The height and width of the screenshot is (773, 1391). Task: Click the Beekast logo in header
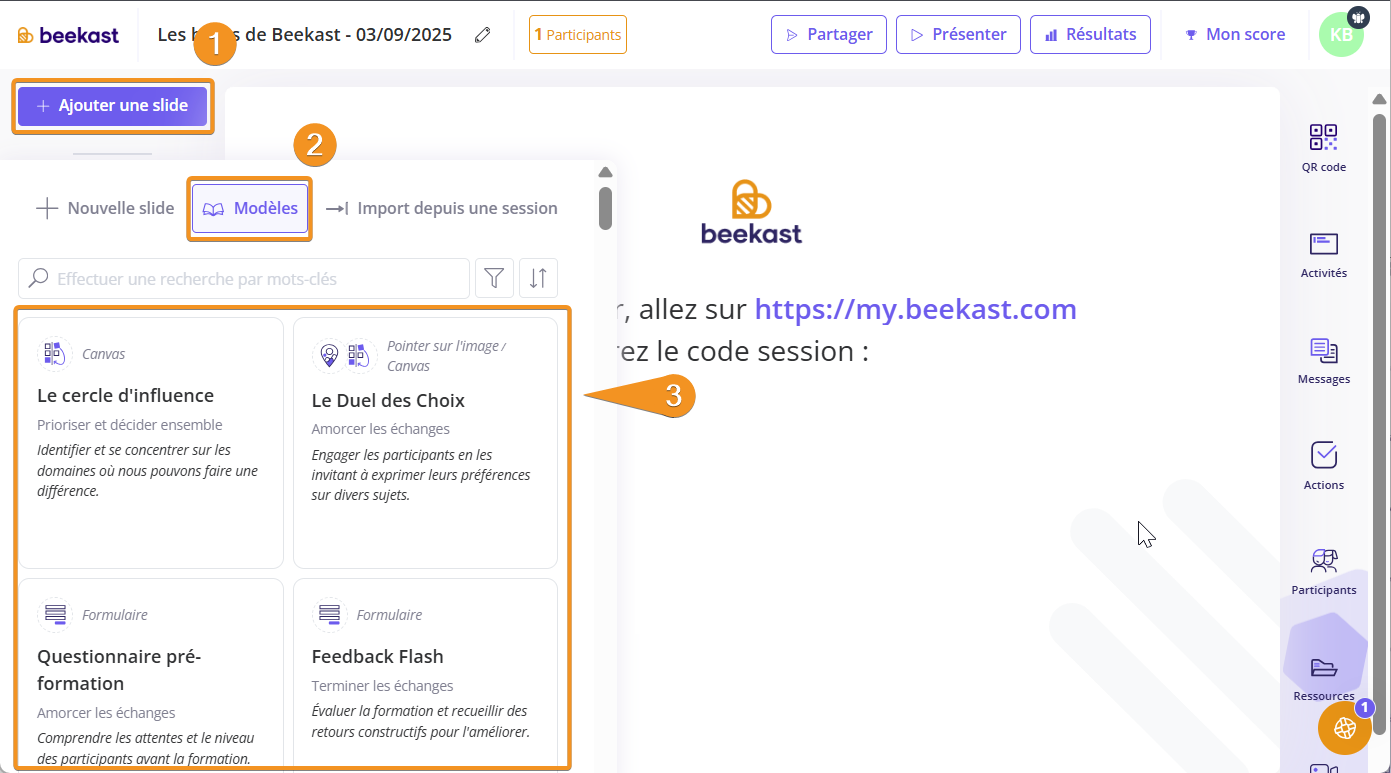[68, 35]
